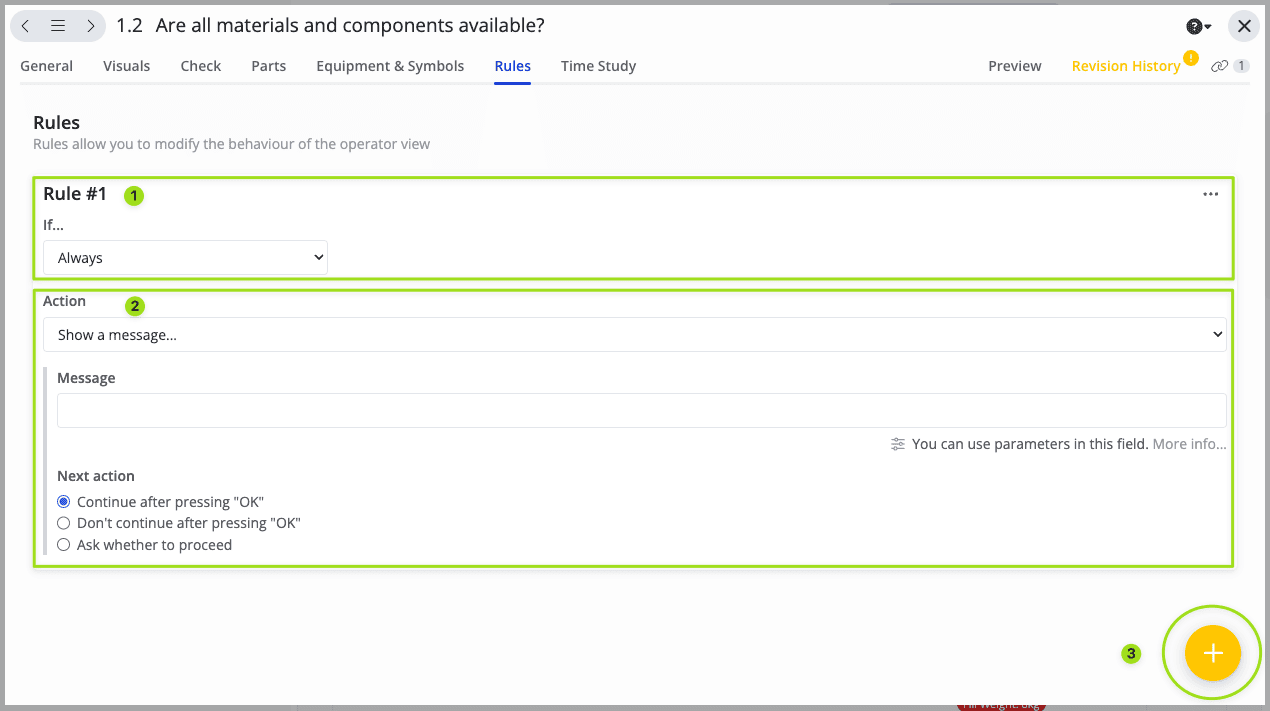Go to next step with right arrow
This screenshot has height=711, width=1270.
click(91, 26)
